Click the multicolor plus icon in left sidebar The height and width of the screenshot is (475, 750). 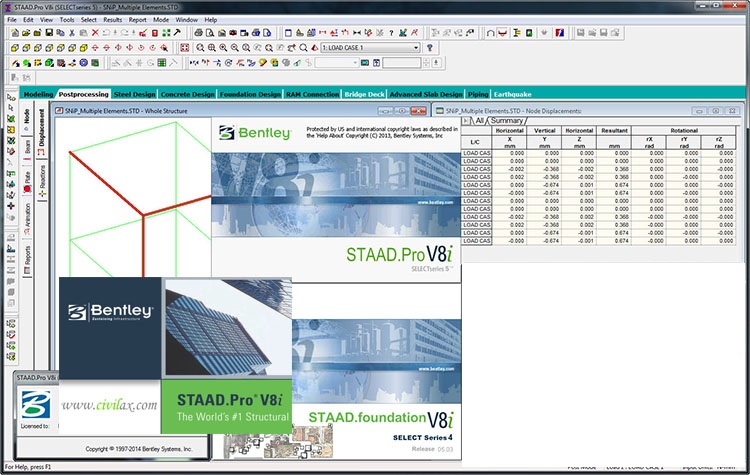pos(11,206)
